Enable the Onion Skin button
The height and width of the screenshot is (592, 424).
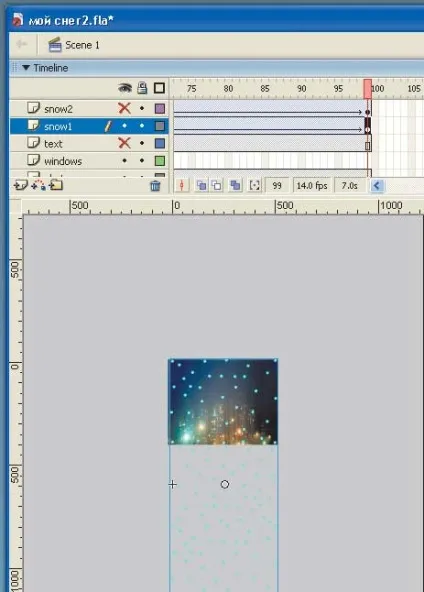pos(201,185)
